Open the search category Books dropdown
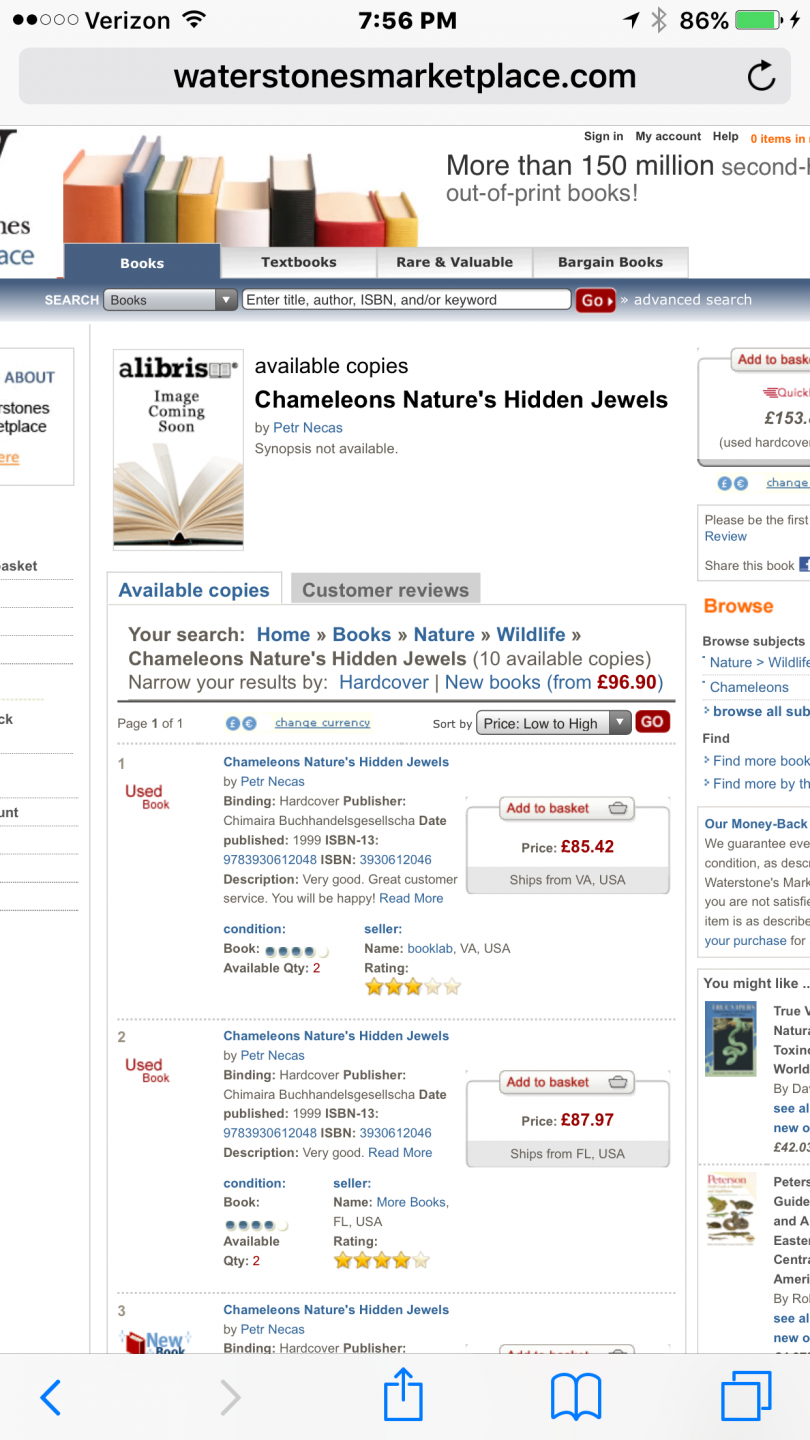Screen dimensions: 810x1440 pyautogui.click(x=170, y=300)
